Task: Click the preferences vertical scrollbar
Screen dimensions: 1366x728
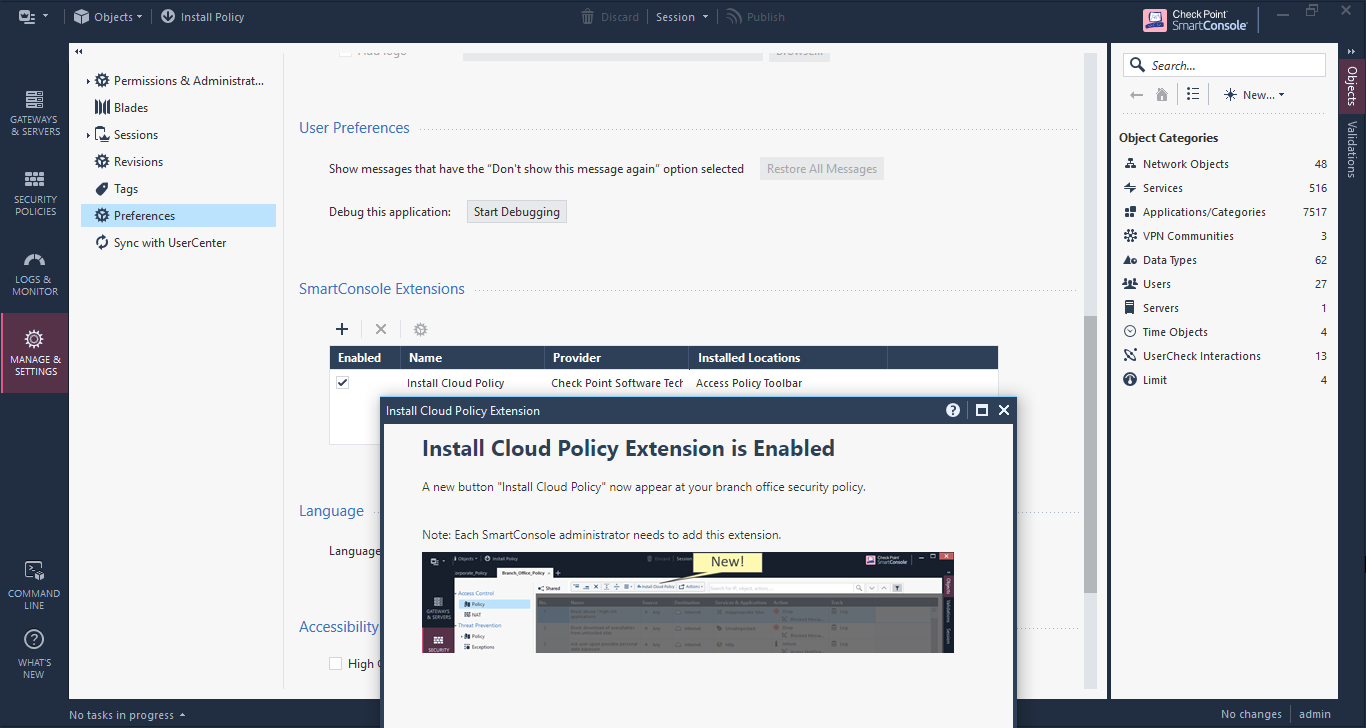Action: [1090, 454]
